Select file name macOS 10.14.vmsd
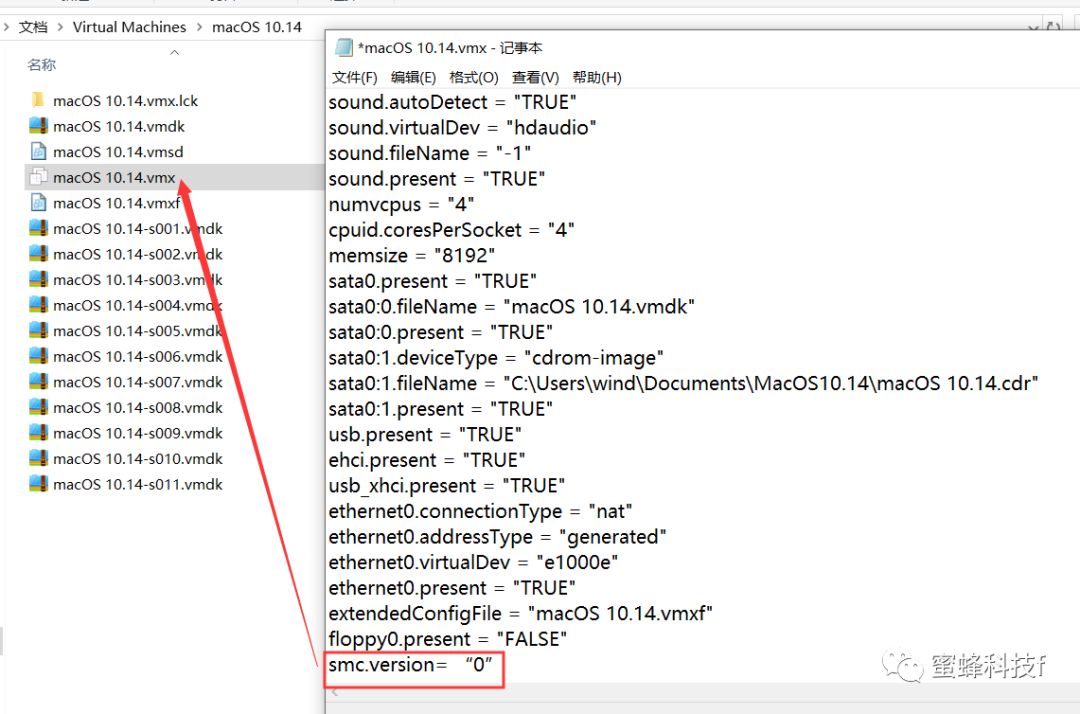Image resolution: width=1080 pixels, height=714 pixels. tap(118, 151)
